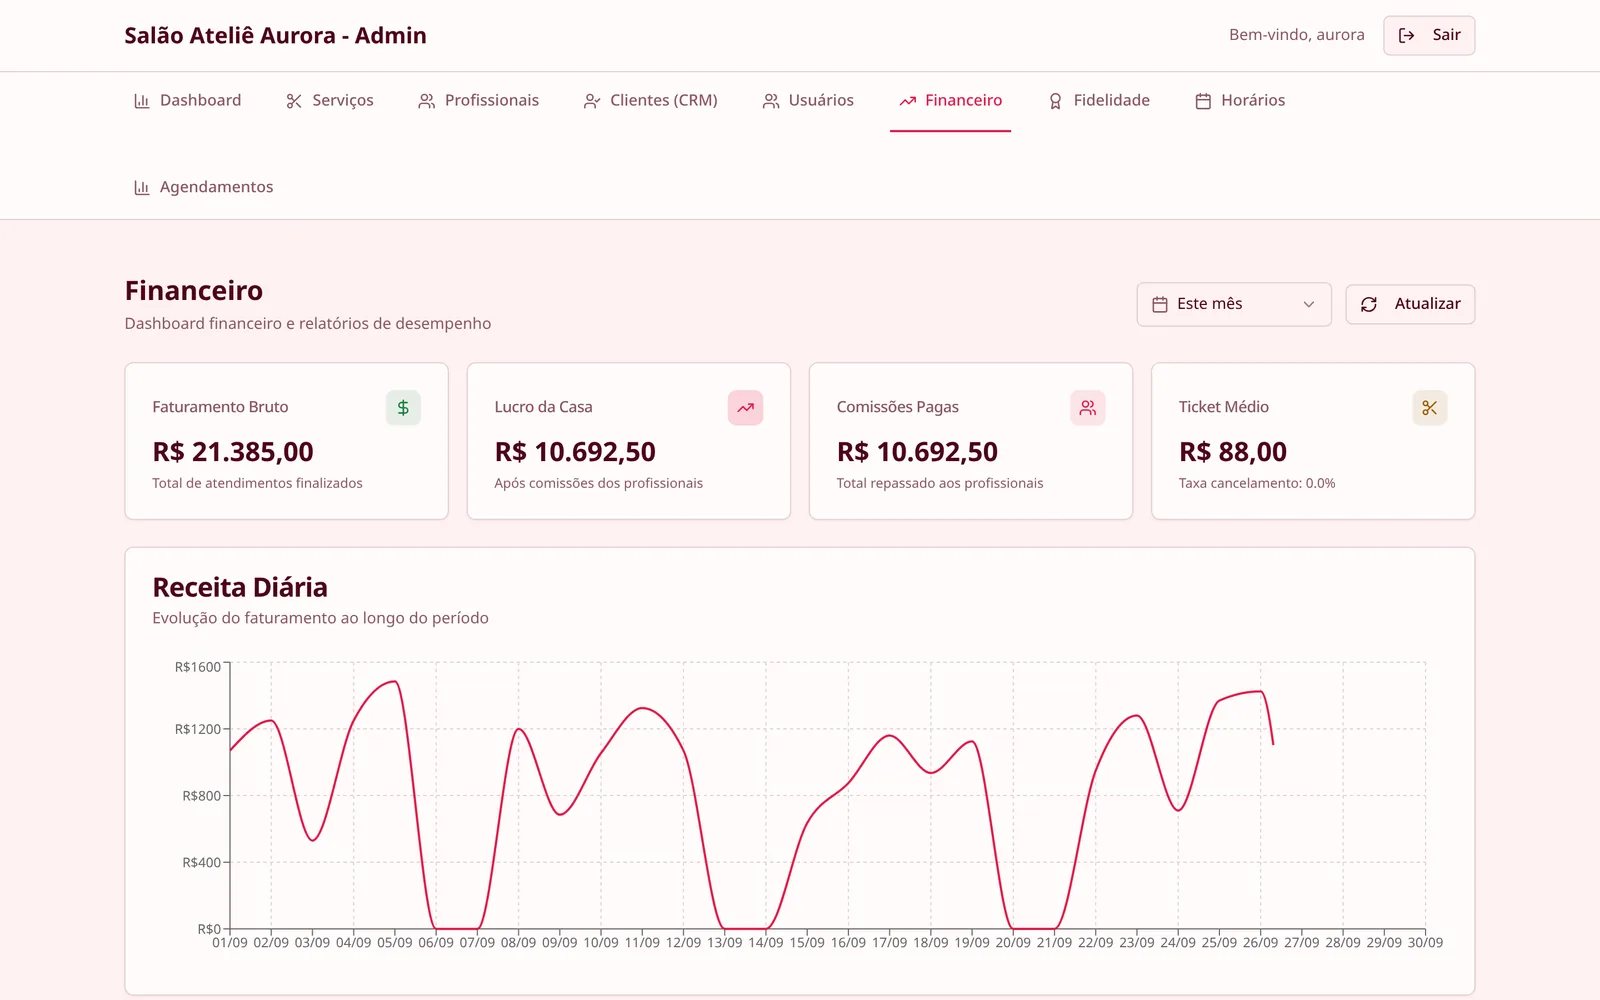Click the R$1200 label on the chart y-axis
The height and width of the screenshot is (1000, 1600).
click(x=198, y=729)
